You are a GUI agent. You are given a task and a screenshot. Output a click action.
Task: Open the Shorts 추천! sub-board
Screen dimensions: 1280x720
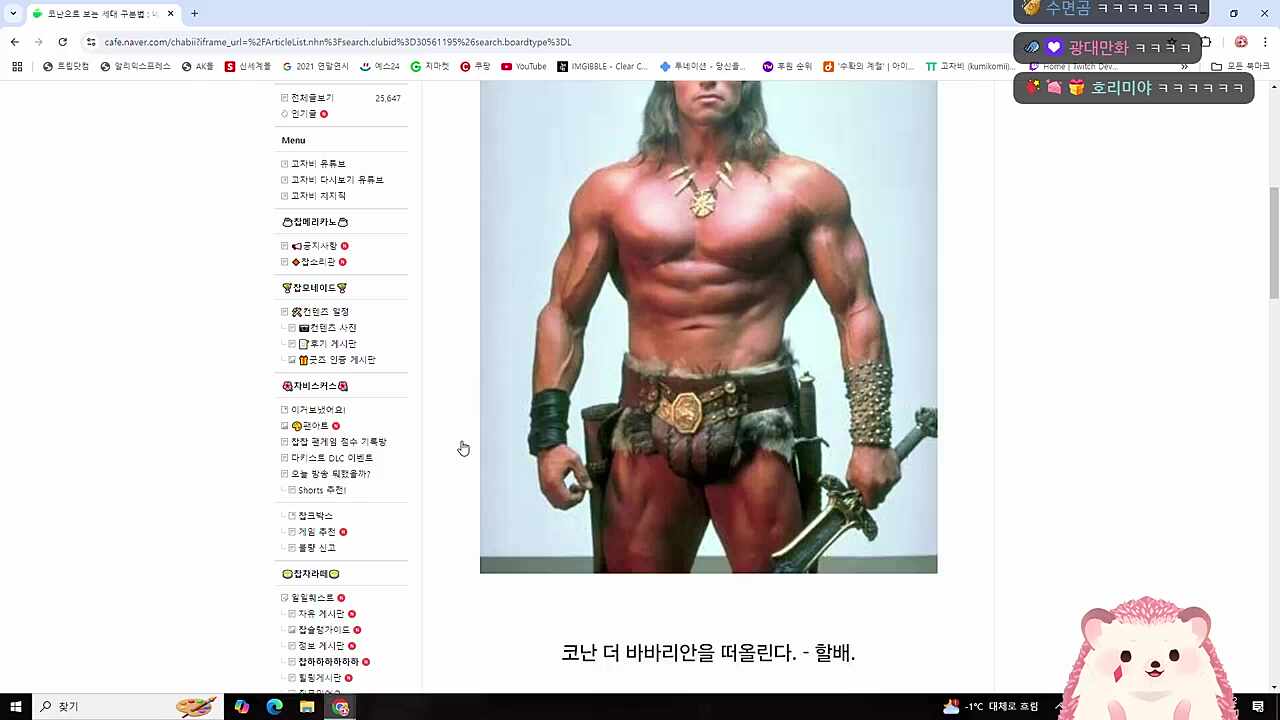click(322, 490)
